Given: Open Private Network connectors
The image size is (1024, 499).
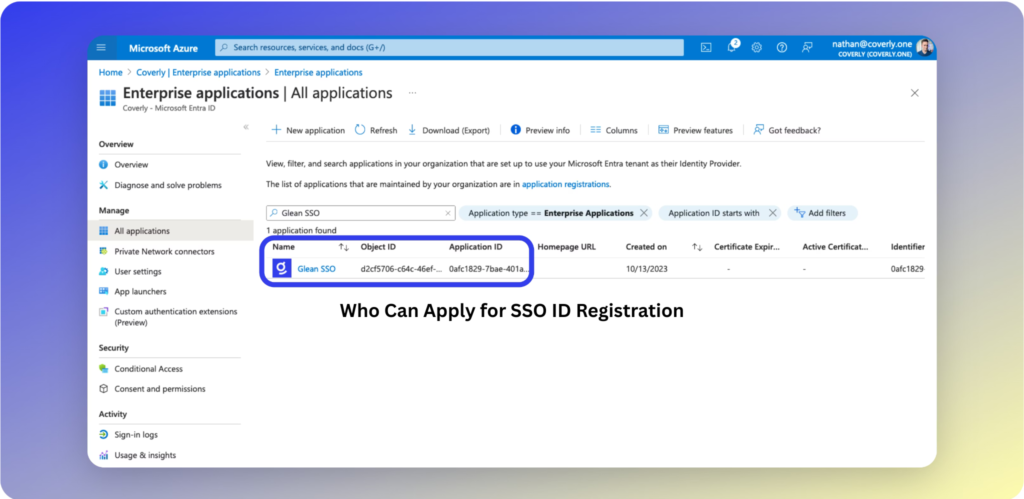Looking at the screenshot, I should point(164,251).
